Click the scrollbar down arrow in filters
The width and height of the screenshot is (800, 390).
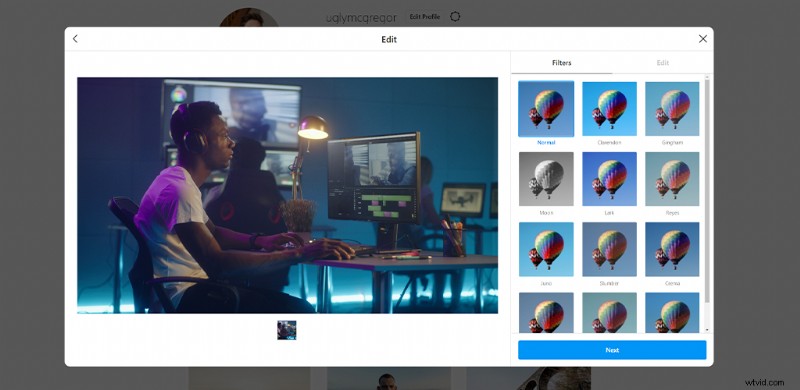707,330
